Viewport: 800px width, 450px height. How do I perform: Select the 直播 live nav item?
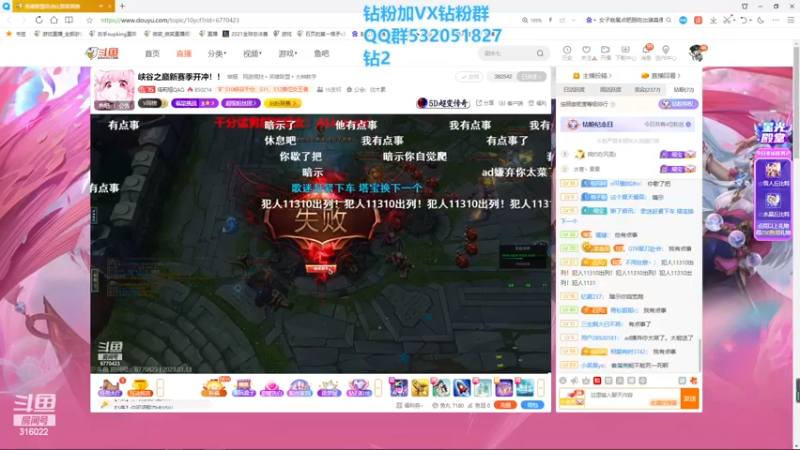[184, 53]
